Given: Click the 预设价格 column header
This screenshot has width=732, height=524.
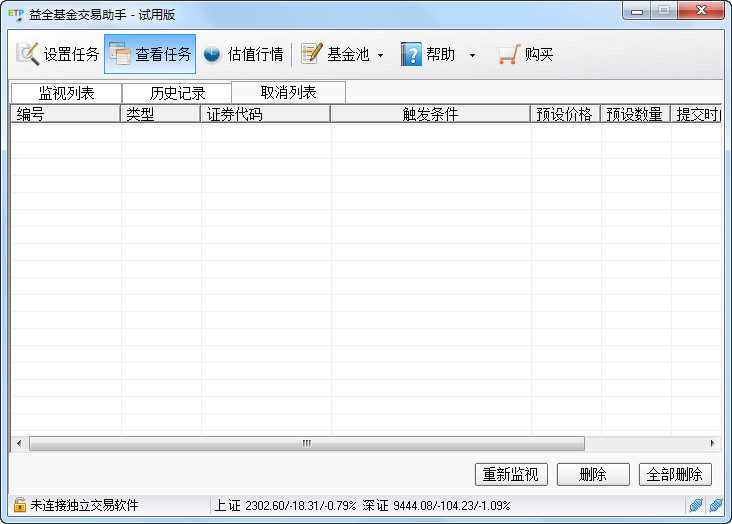Looking at the screenshot, I should pos(565,114).
